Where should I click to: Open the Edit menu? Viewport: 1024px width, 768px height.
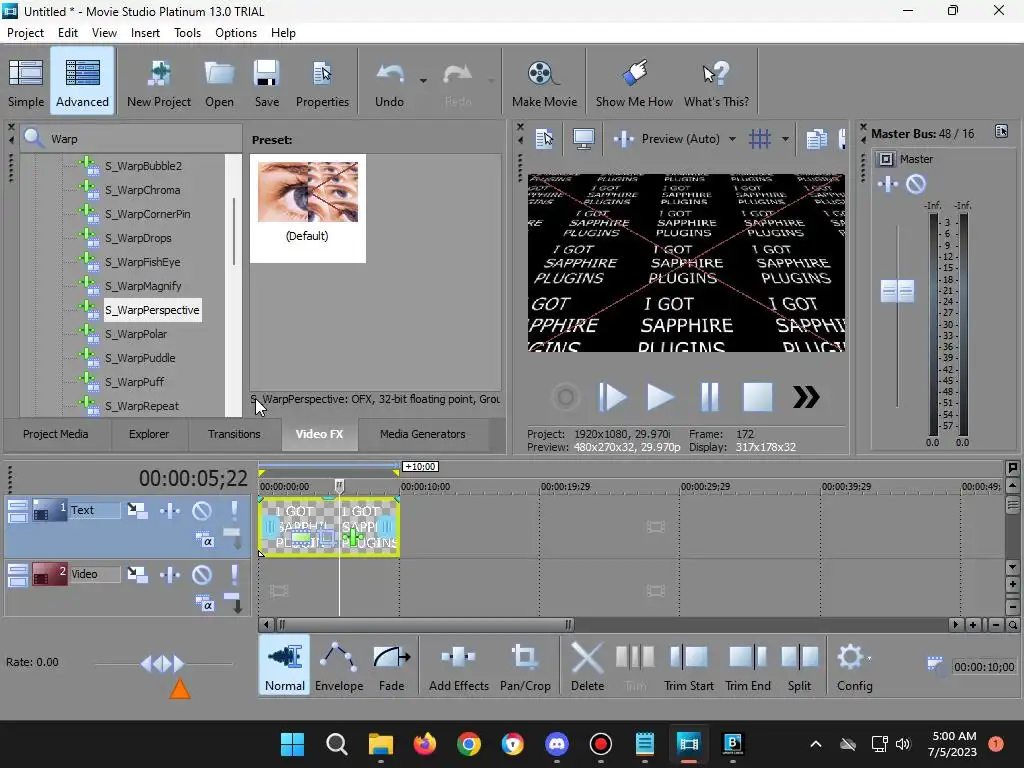pos(68,33)
